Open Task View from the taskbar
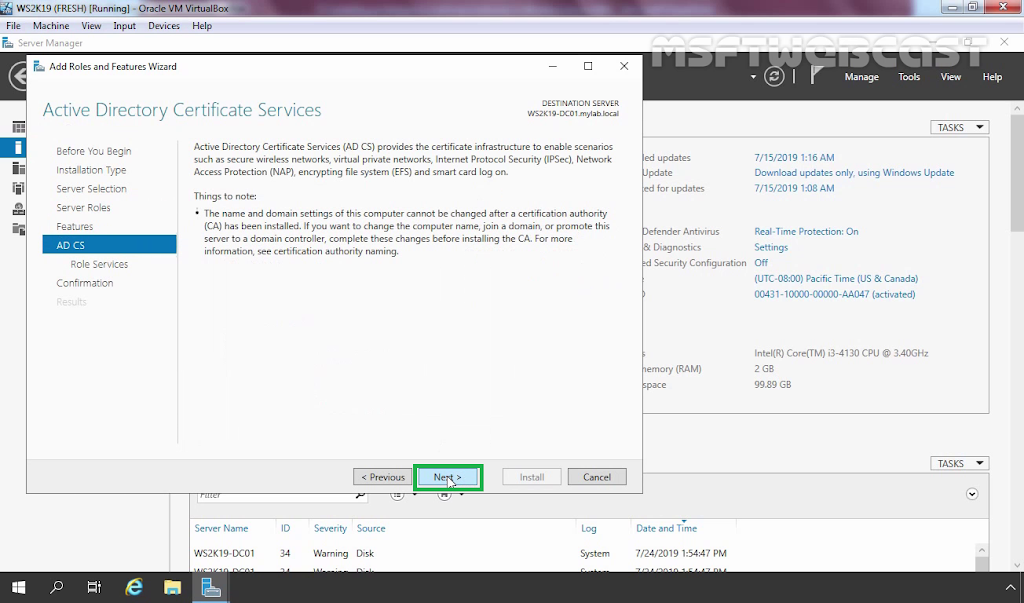This screenshot has width=1024, height=603. [95, 587]
